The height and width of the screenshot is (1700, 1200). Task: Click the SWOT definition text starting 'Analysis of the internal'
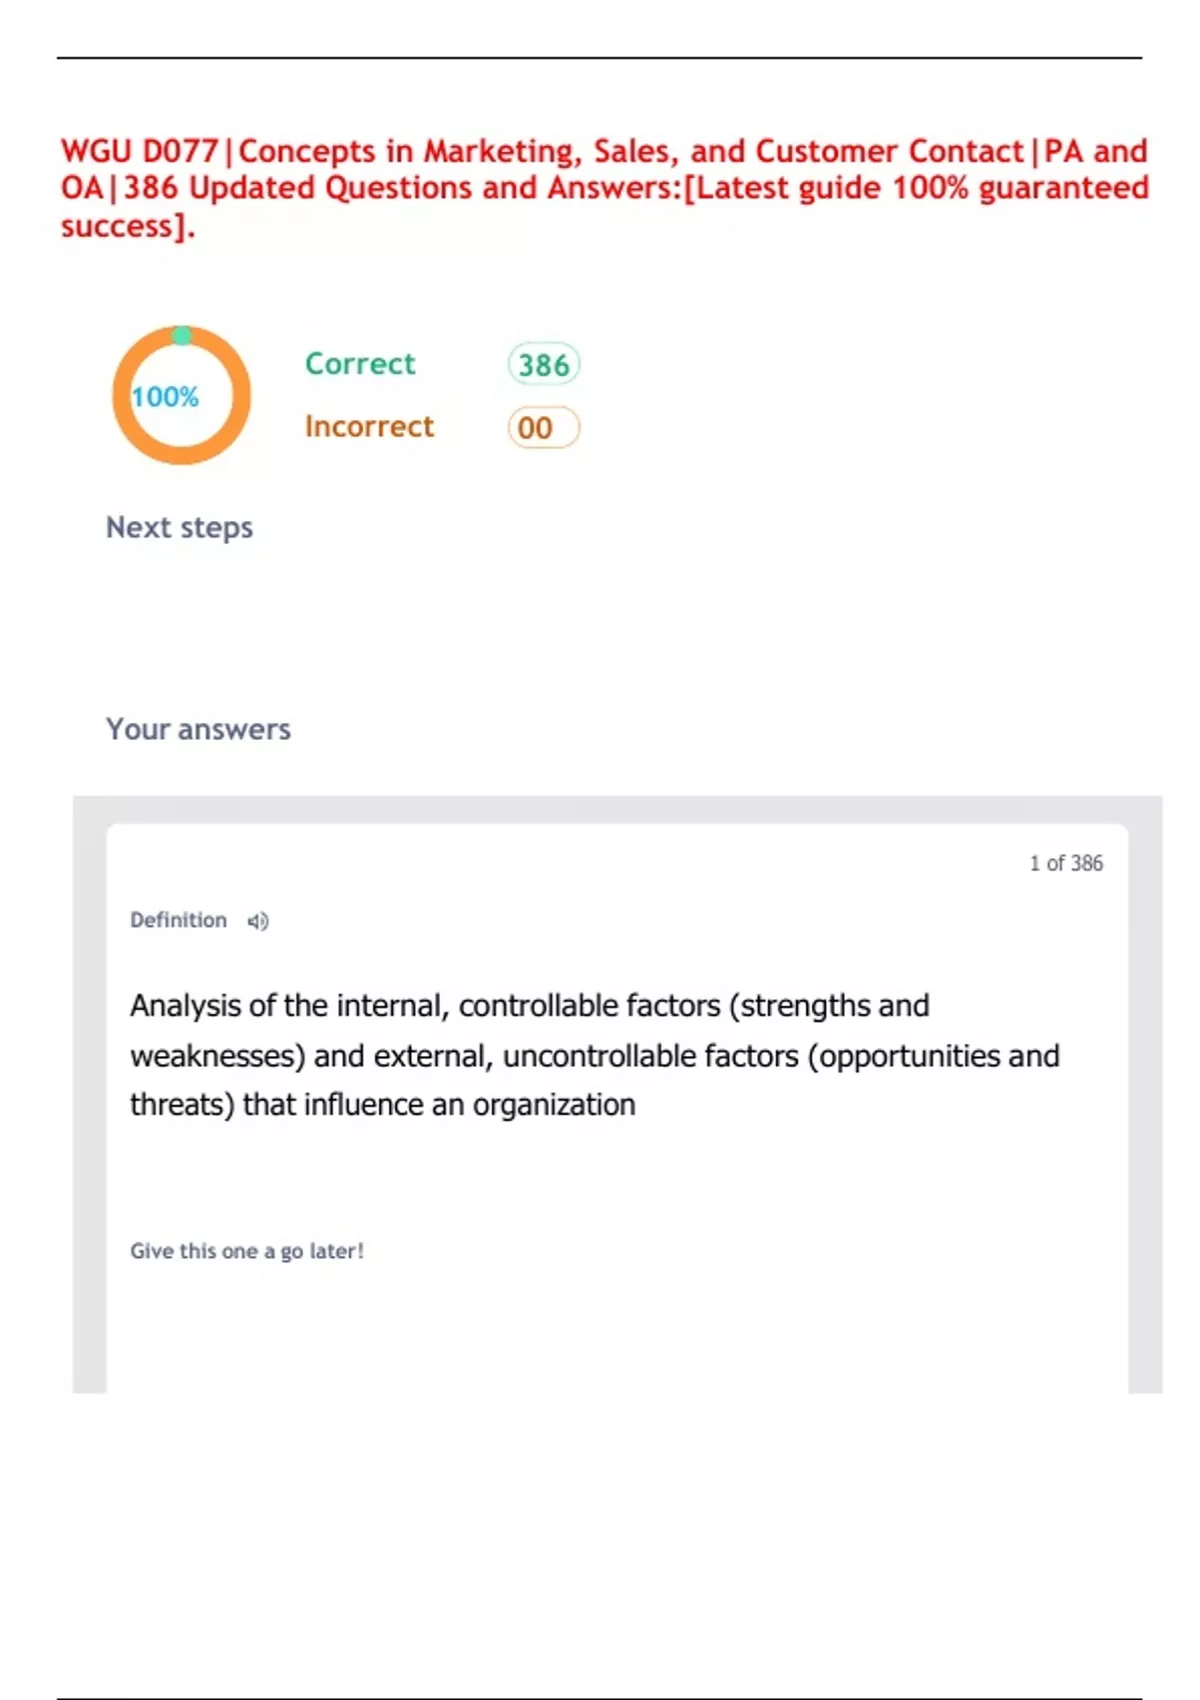(x=529, y=1005)
